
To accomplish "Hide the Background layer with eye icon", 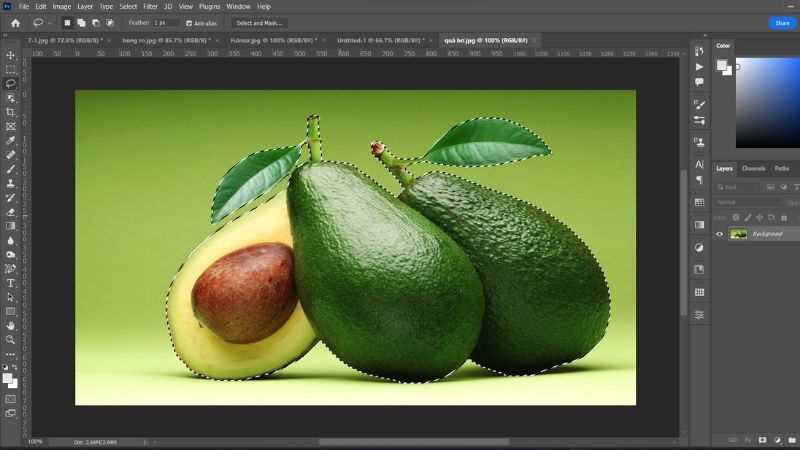I will pos(719,234).
